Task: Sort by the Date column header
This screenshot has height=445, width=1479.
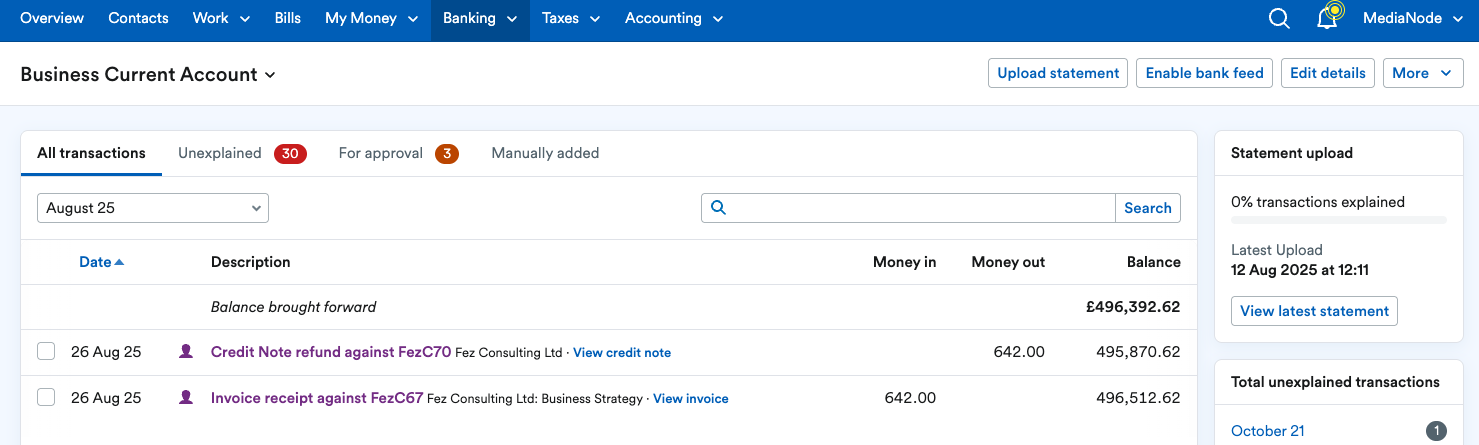Action: click(x=102, y=262)
